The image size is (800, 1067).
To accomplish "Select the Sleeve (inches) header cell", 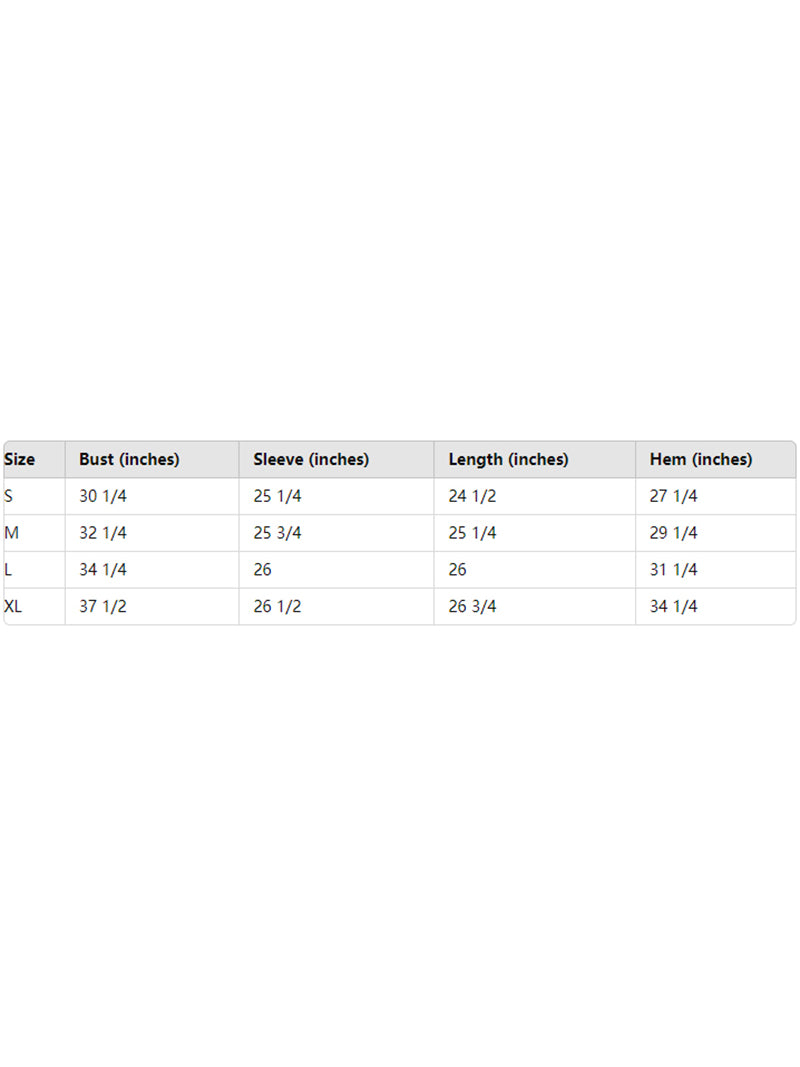I will (x=311, y=460).
